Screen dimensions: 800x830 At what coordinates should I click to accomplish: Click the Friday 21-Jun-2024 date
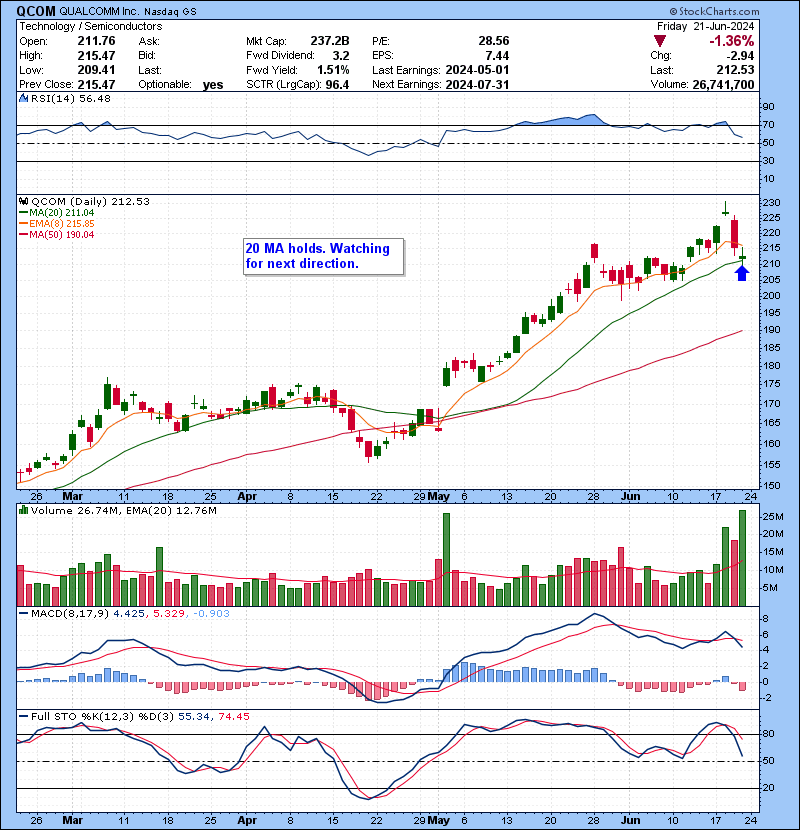coord(705,26)
